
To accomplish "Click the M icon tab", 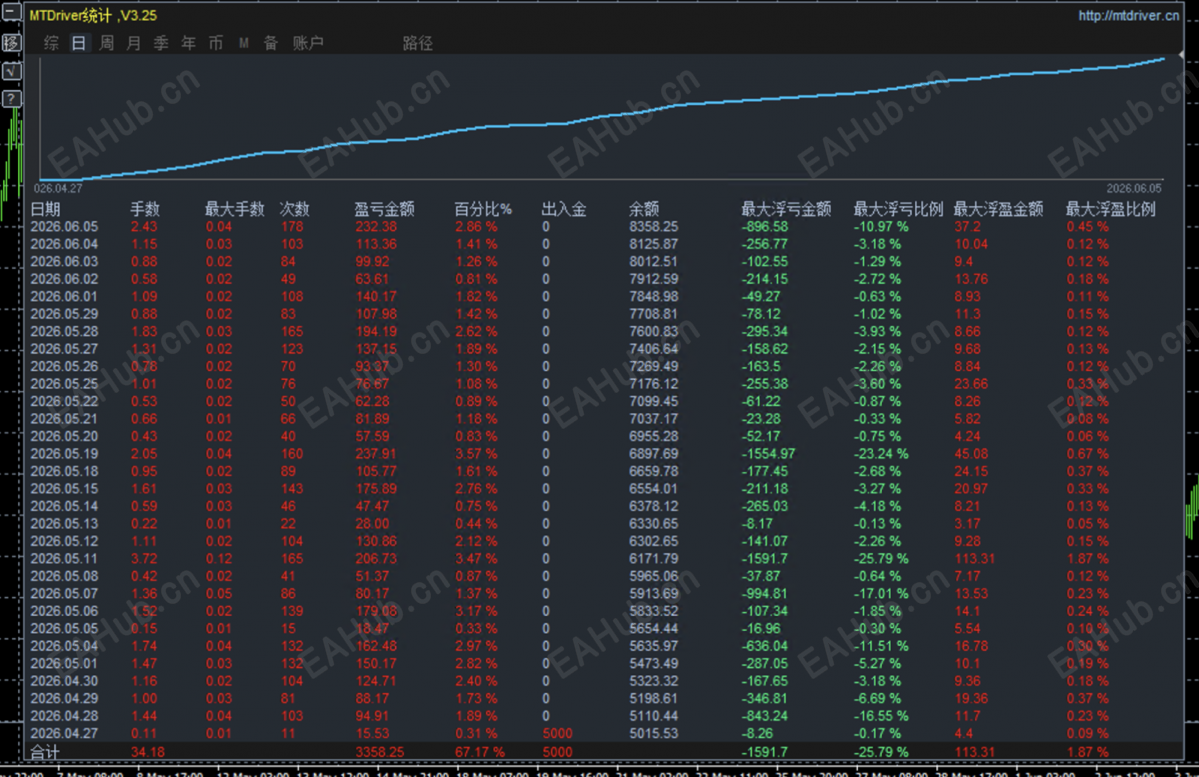I will coord(244,43).
